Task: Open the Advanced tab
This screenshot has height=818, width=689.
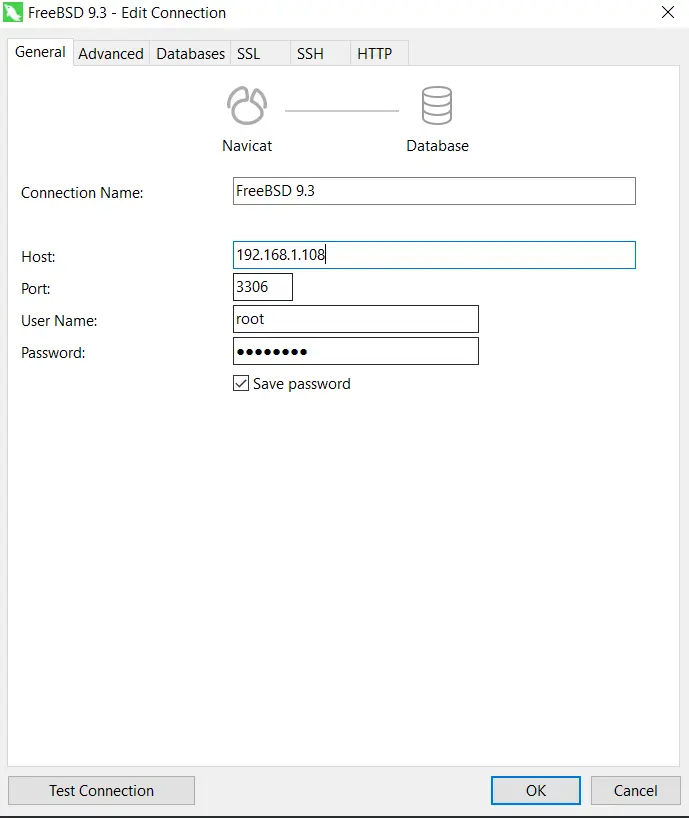Action: [111, 54]
